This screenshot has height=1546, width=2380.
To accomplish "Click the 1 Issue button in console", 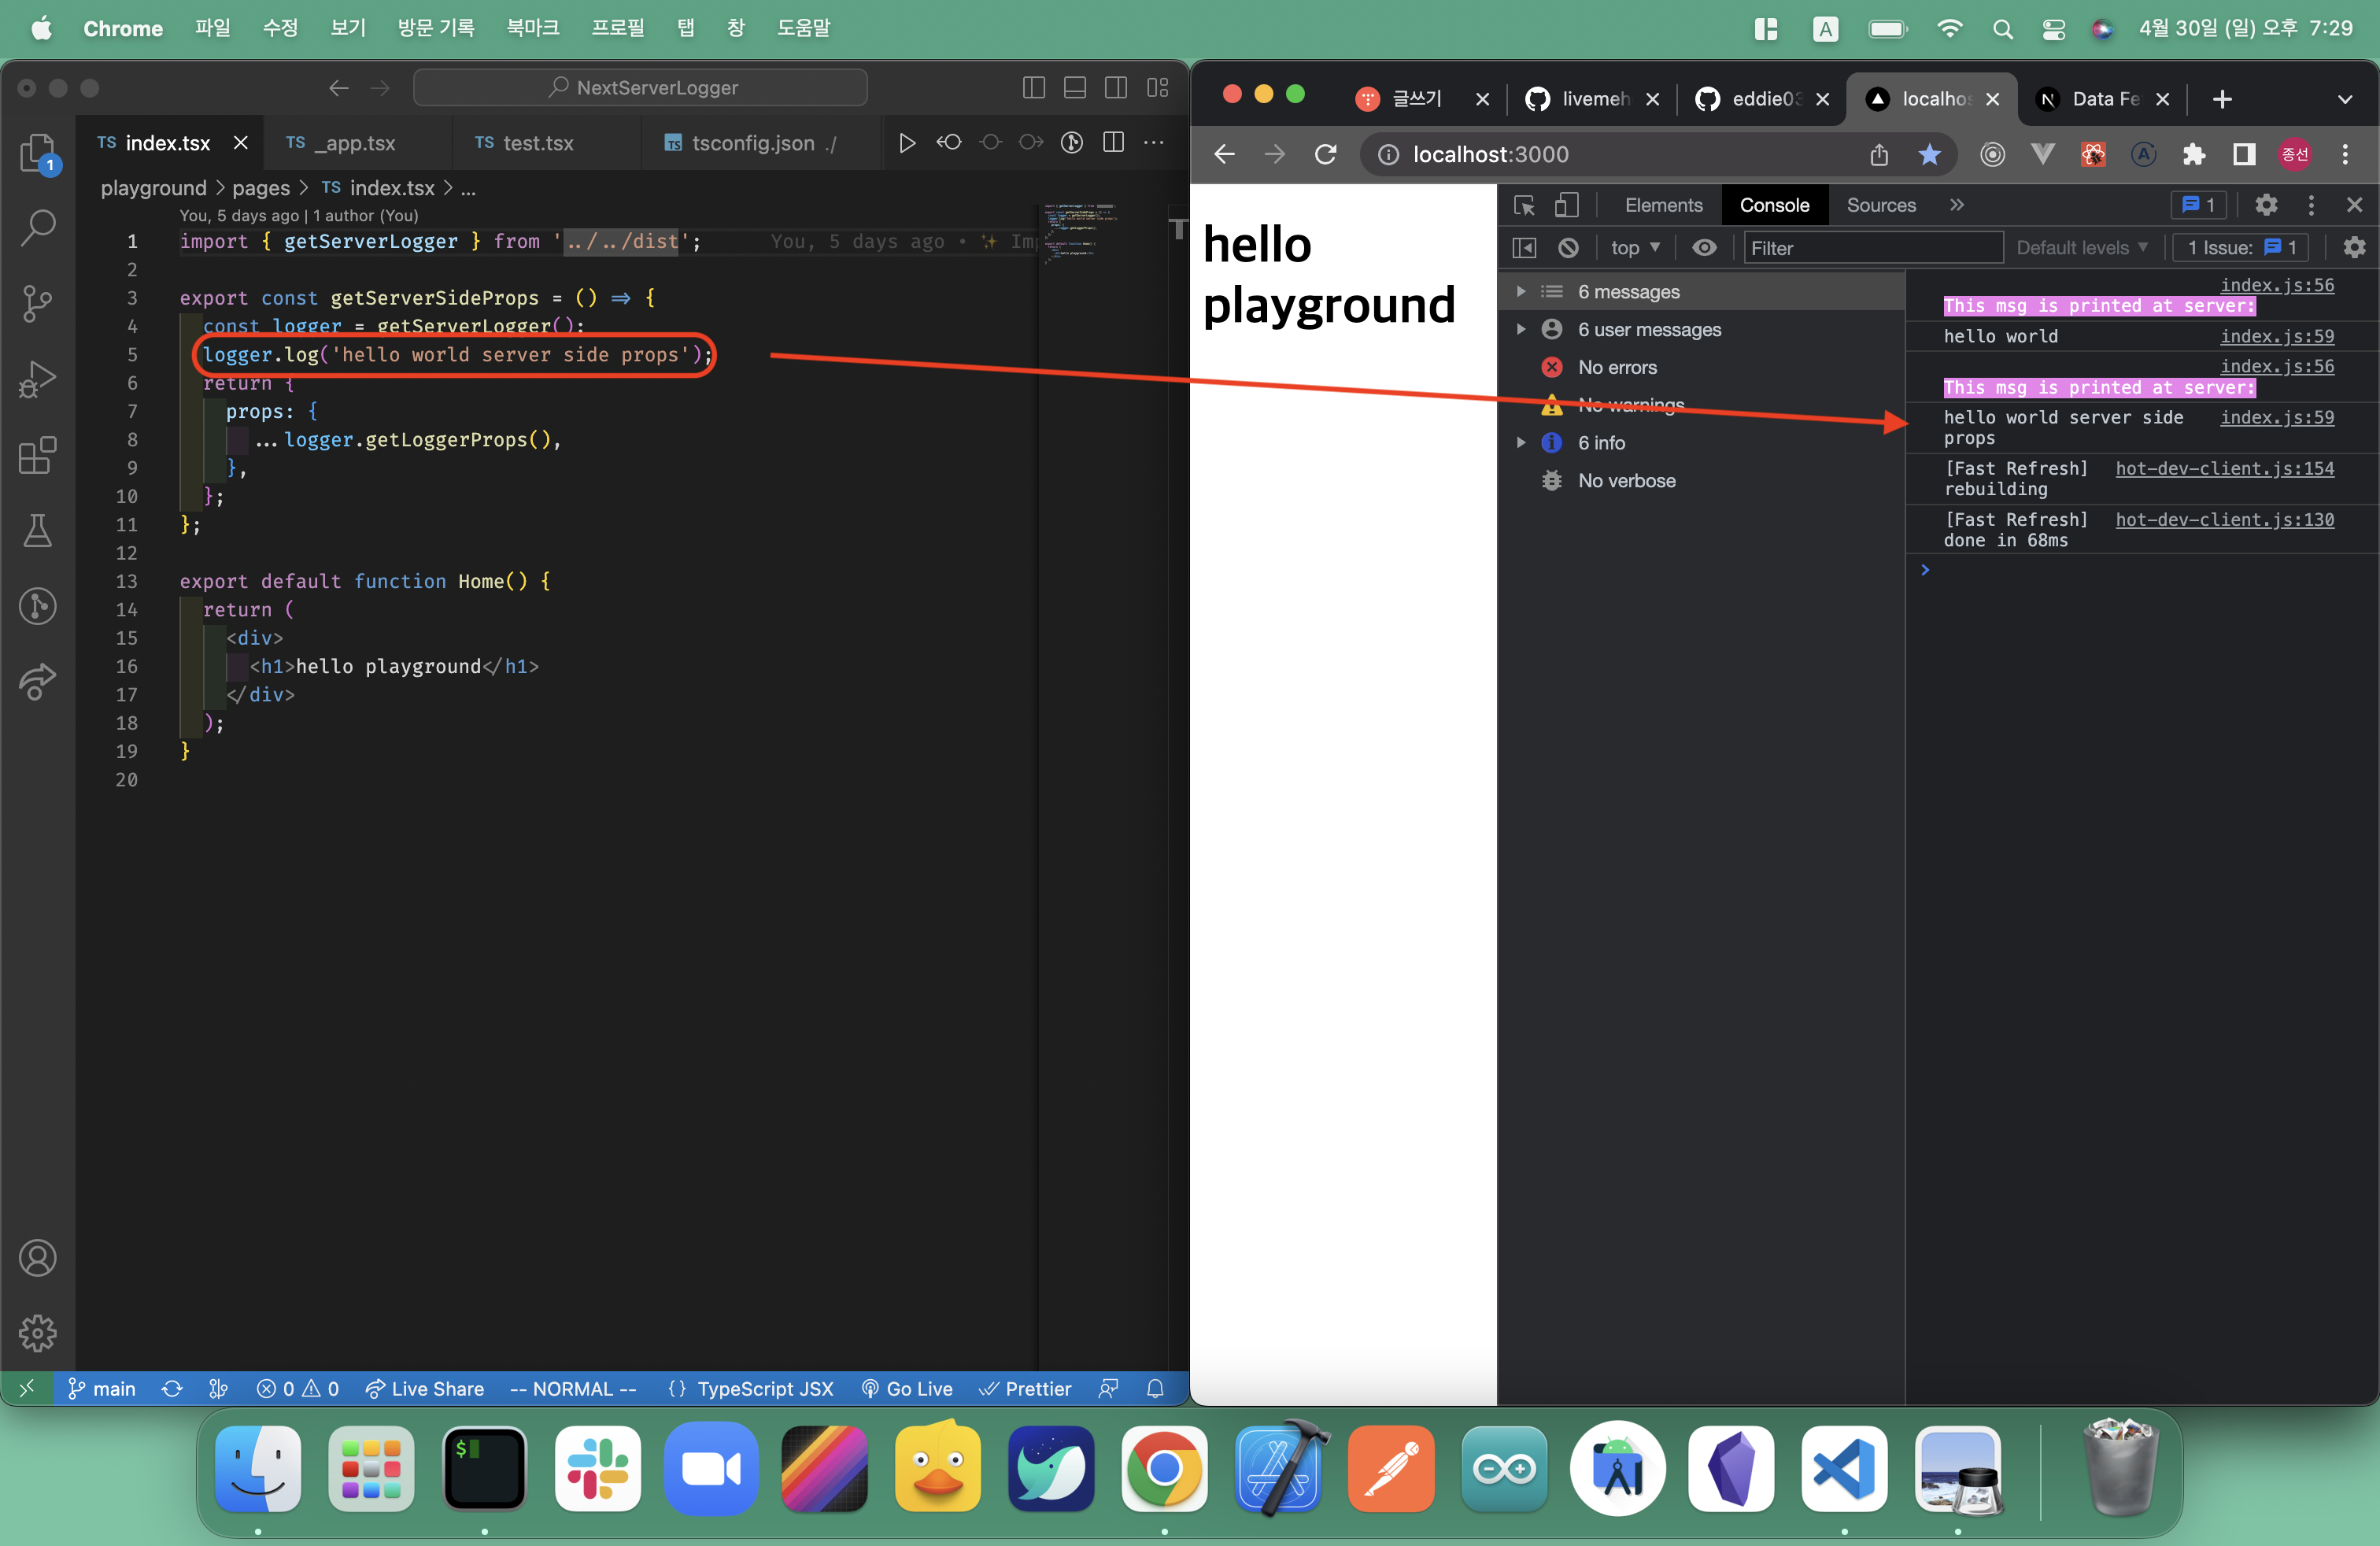I will [2240, 248].
